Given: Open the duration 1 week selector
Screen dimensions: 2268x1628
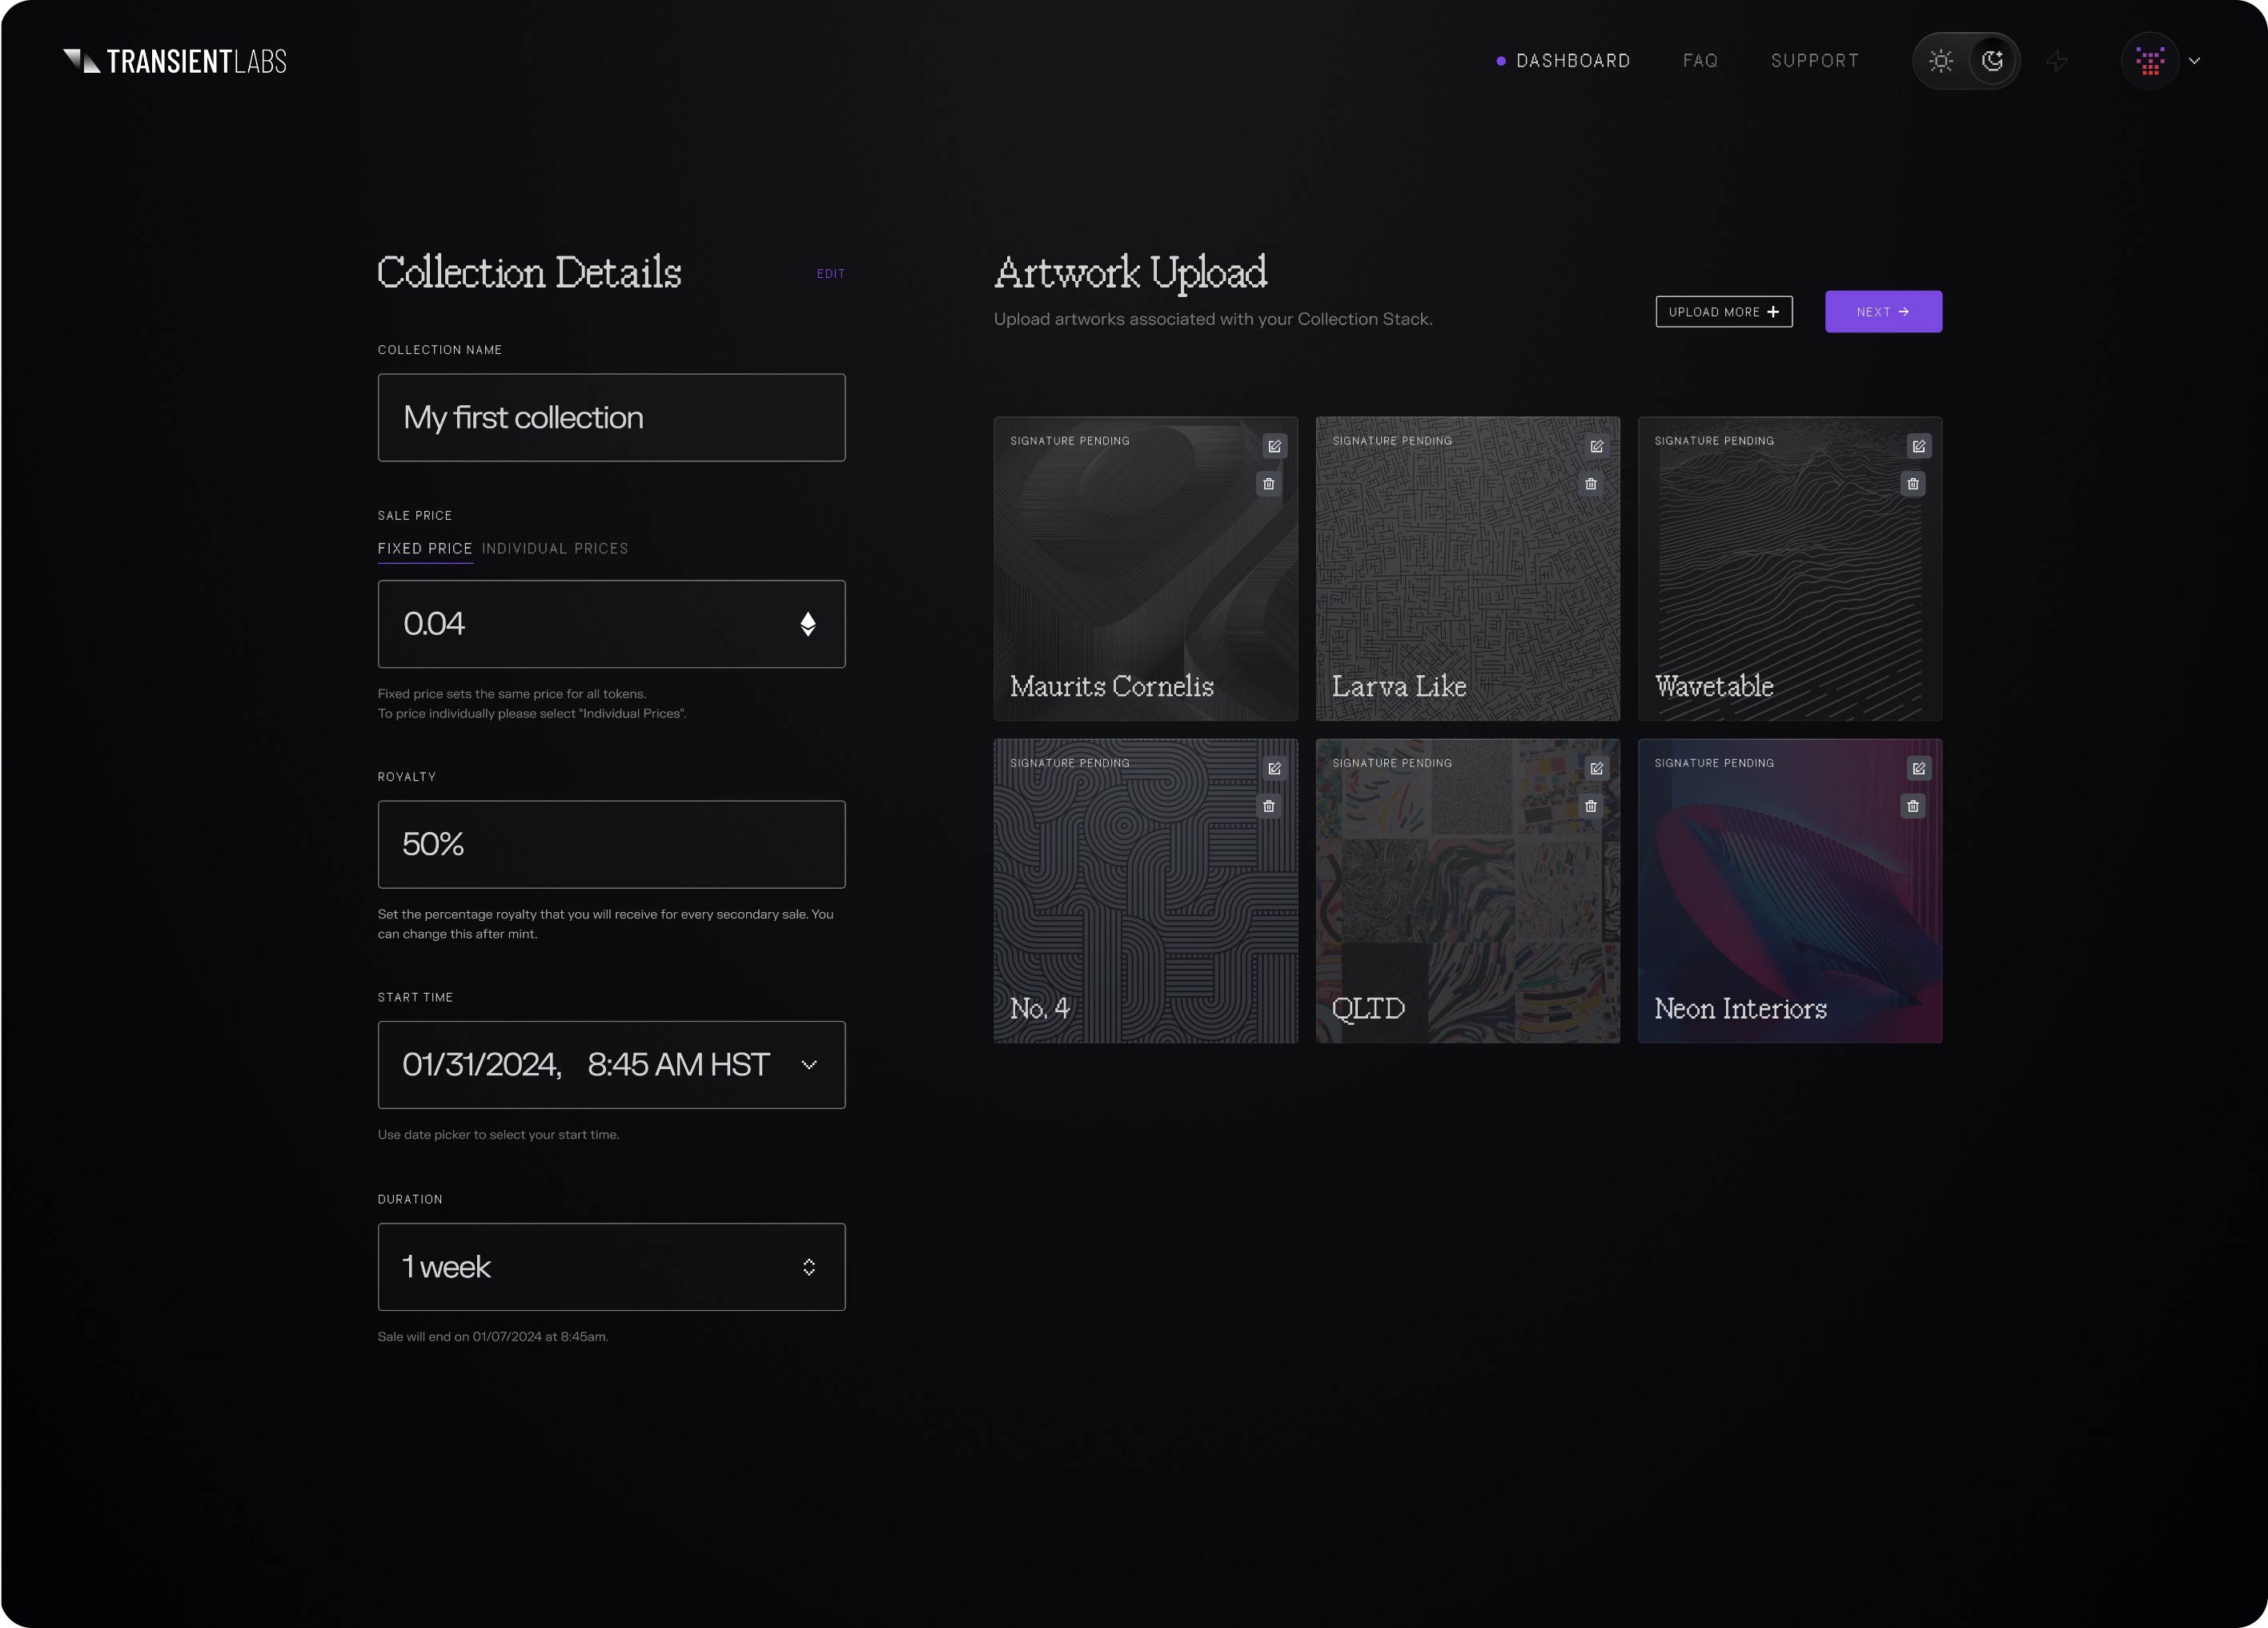Looking at the screenshot, I should click(x=809, y=1267).
